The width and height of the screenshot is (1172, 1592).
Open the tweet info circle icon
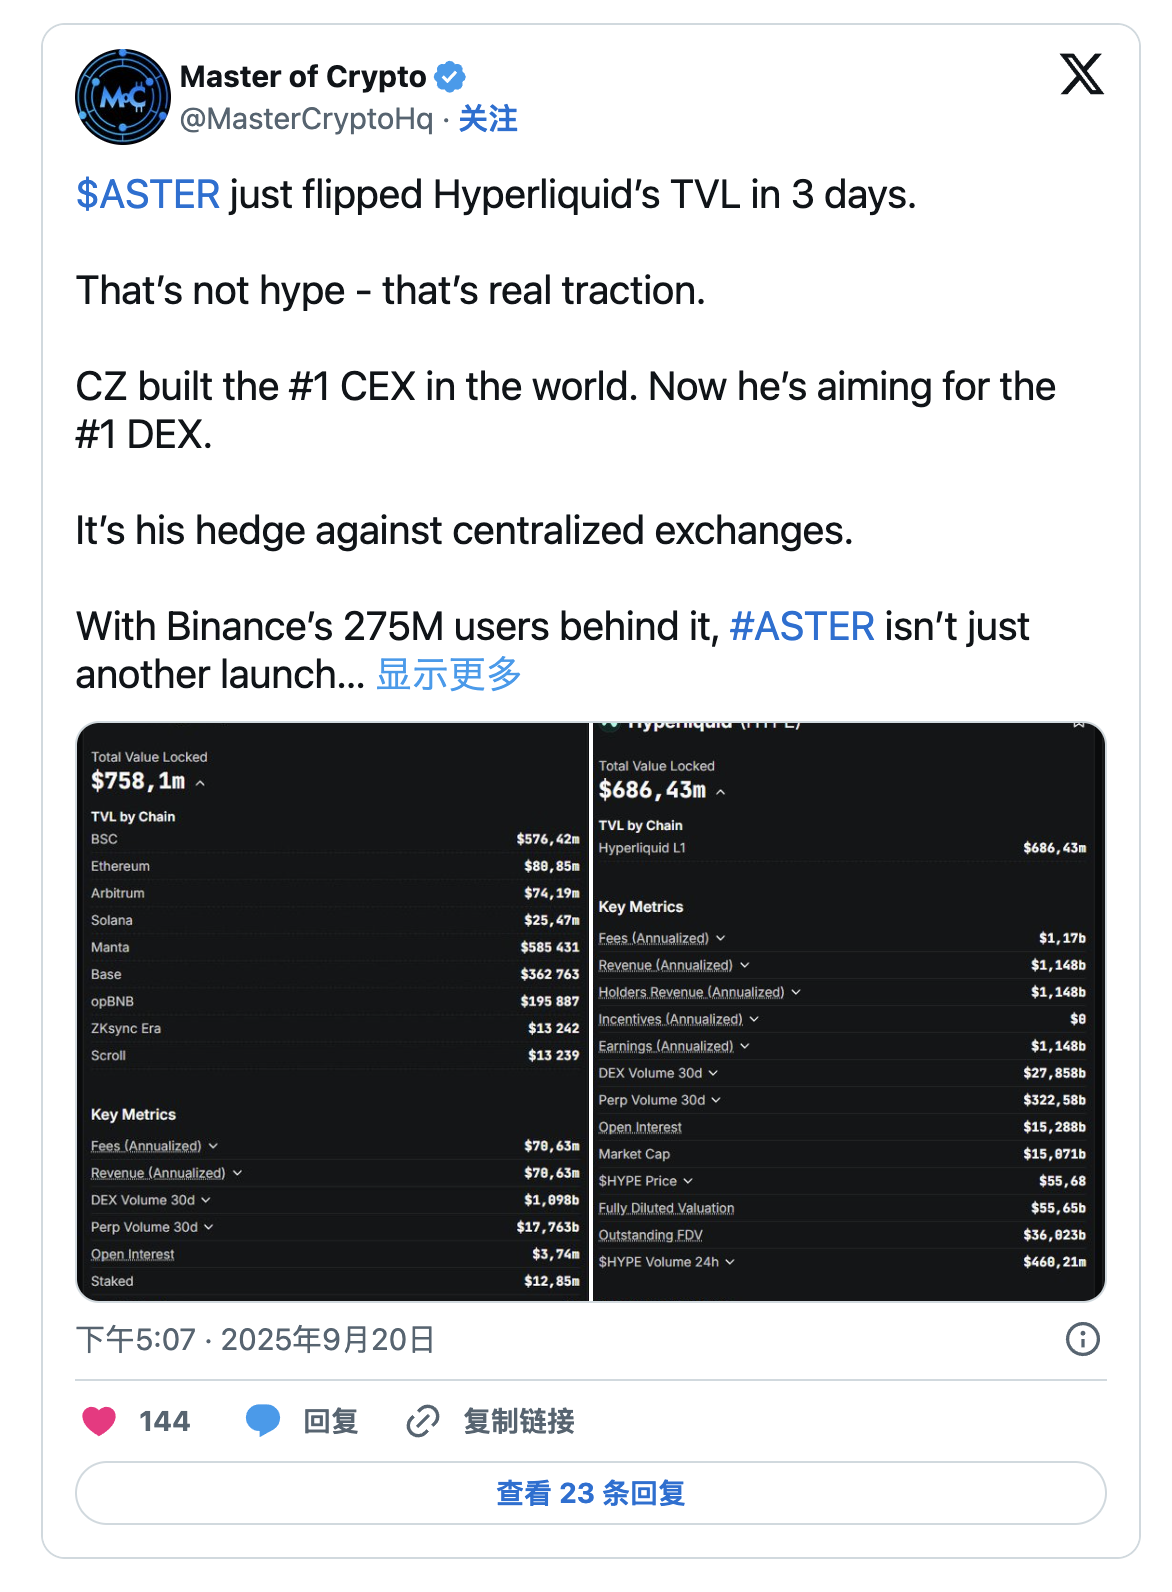coord(1082,1339)
